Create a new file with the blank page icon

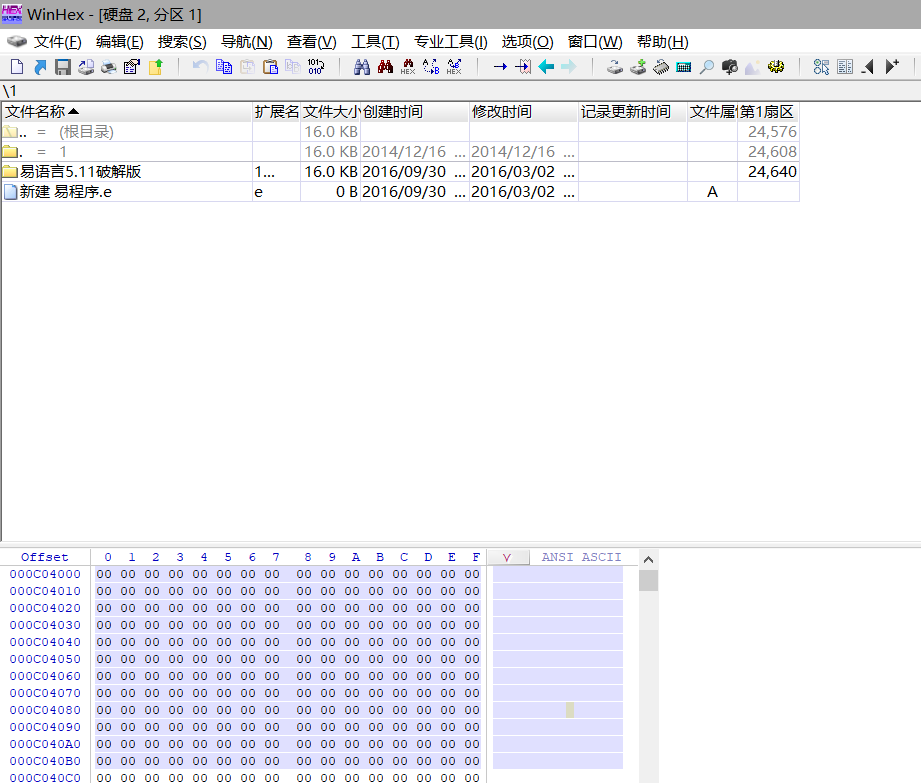click(x=17, y=67)
